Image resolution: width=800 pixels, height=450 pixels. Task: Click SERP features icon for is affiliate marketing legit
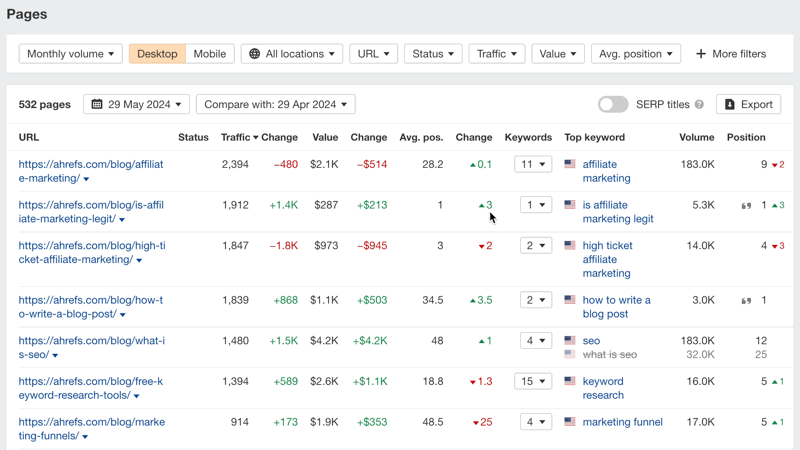[746, 206]
